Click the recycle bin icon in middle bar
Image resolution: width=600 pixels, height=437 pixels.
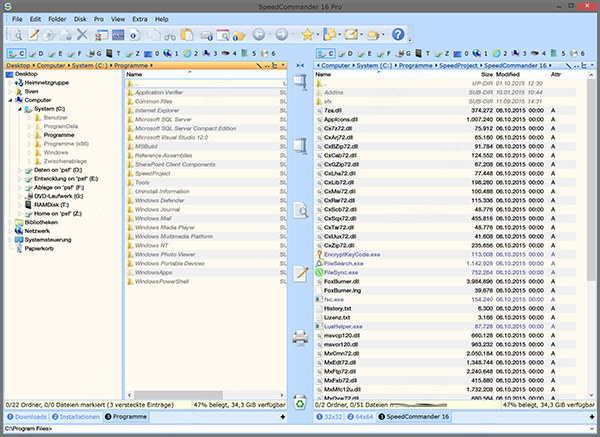tap(301, 402)
